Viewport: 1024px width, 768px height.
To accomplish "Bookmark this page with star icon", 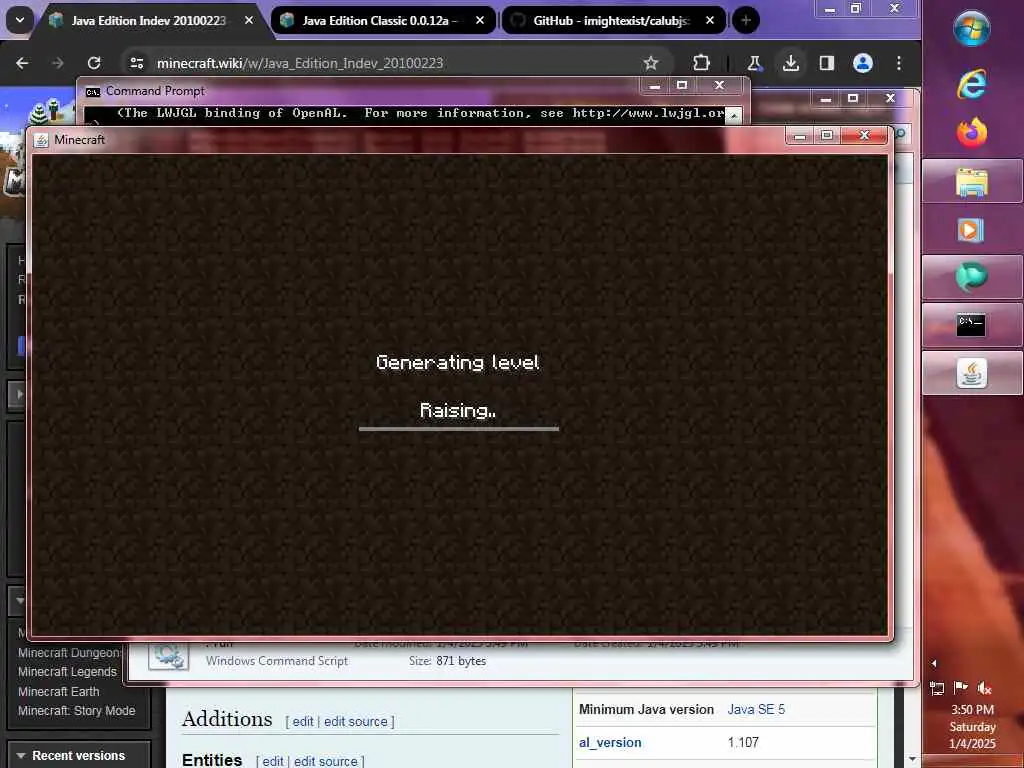I will click(650, 63).
